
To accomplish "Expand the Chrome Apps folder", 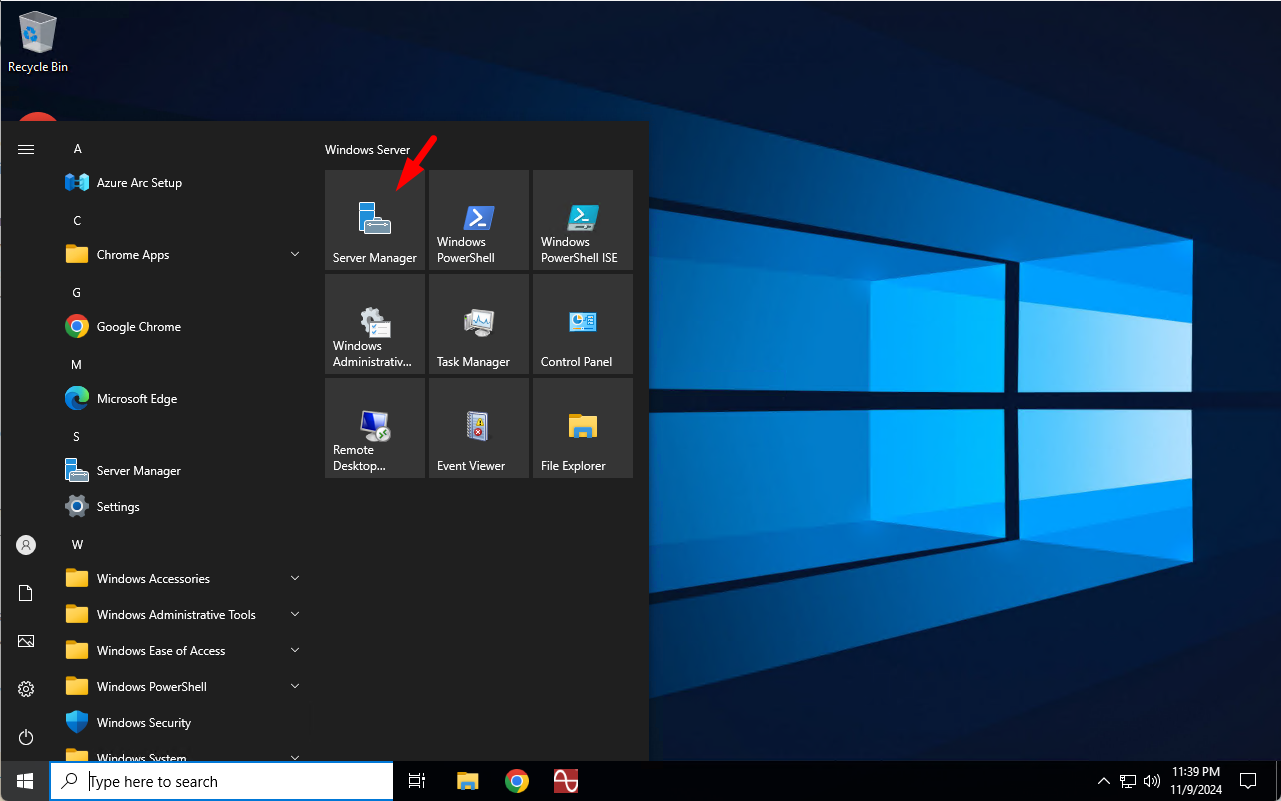I will (184, 255).
